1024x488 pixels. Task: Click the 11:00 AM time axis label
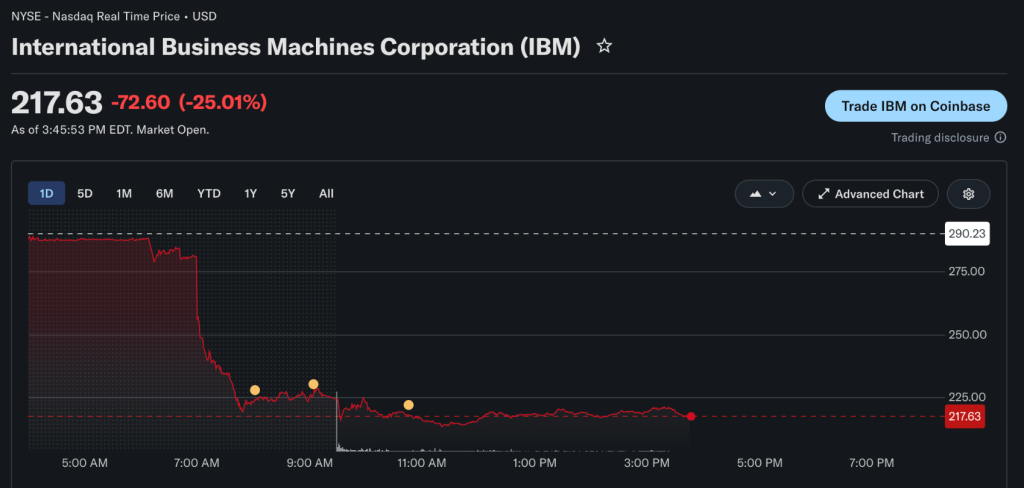coord(422,463)
